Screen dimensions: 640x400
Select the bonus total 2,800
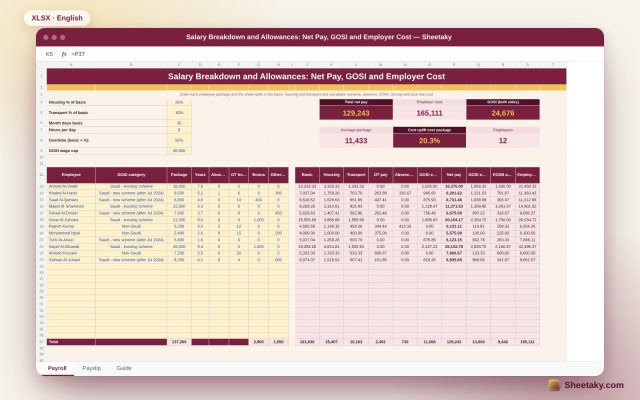coord(258,342)
